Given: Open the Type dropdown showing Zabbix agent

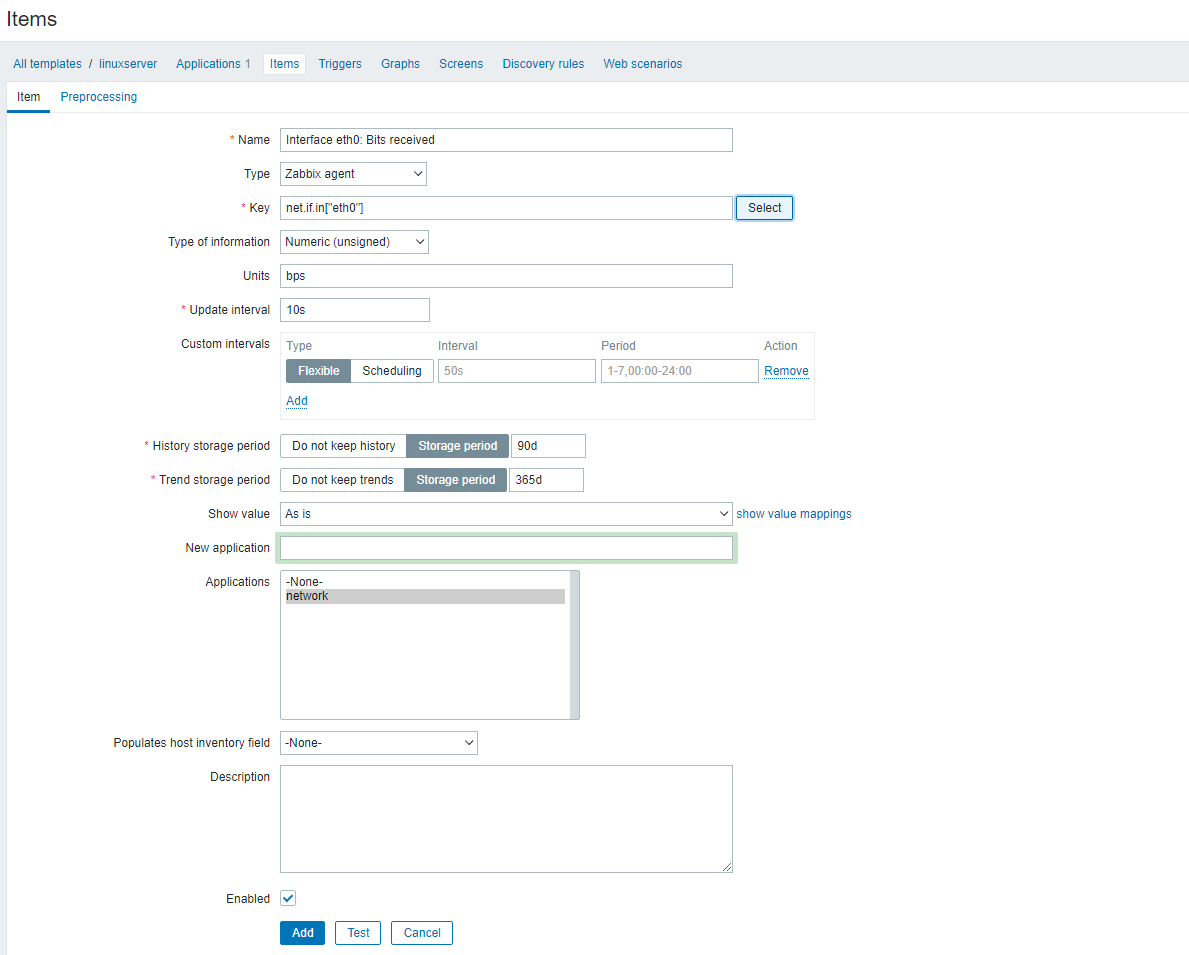Looking at the screenshot, I should tap(353, 174).
